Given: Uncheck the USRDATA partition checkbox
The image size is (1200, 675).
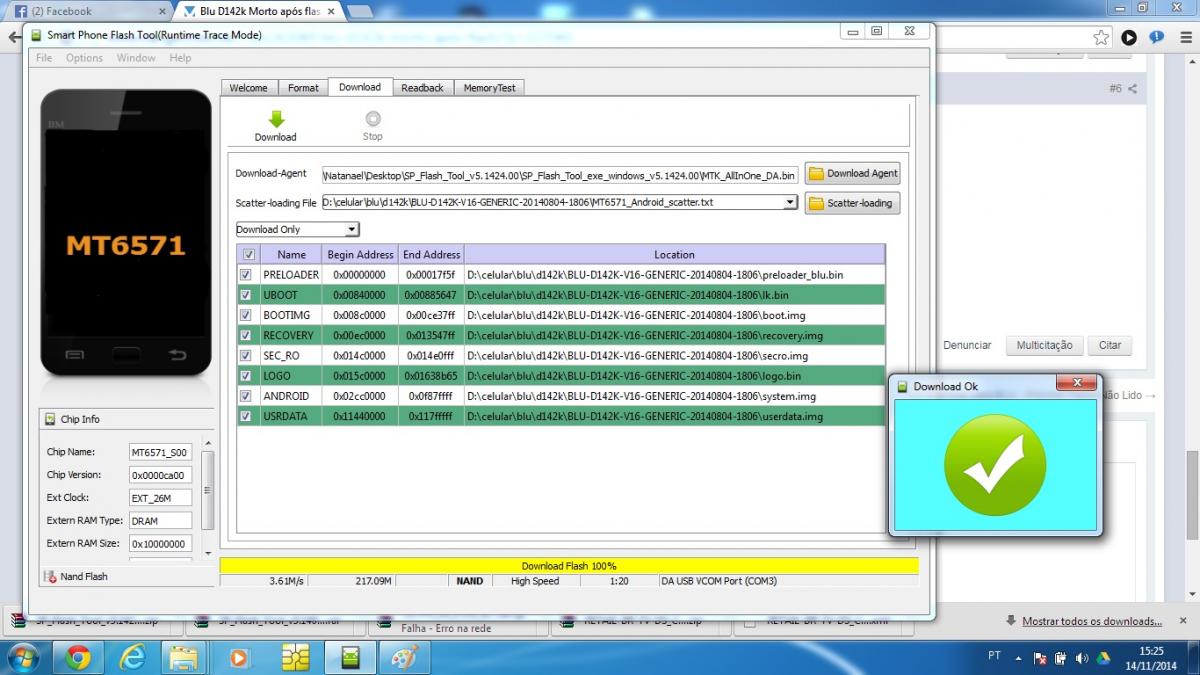Looking at the screenshot, I should (246, 416).
